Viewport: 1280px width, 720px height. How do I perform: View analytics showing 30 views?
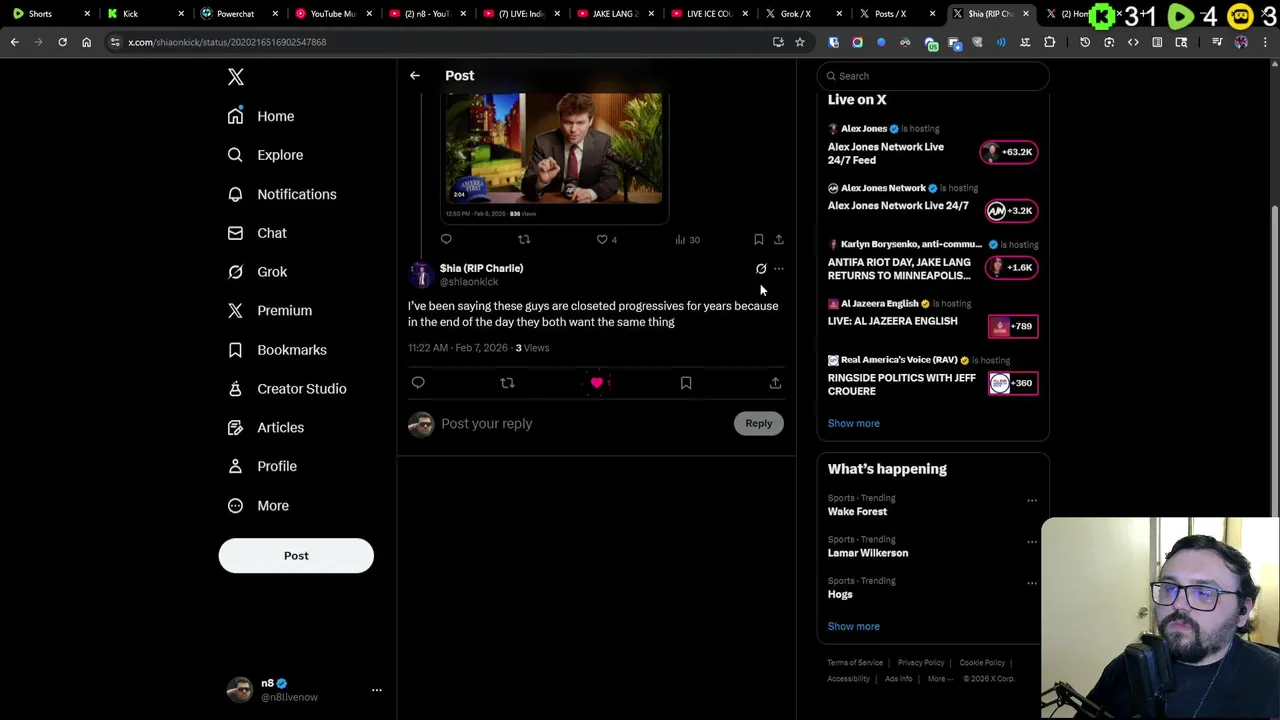tap(688, 239)
